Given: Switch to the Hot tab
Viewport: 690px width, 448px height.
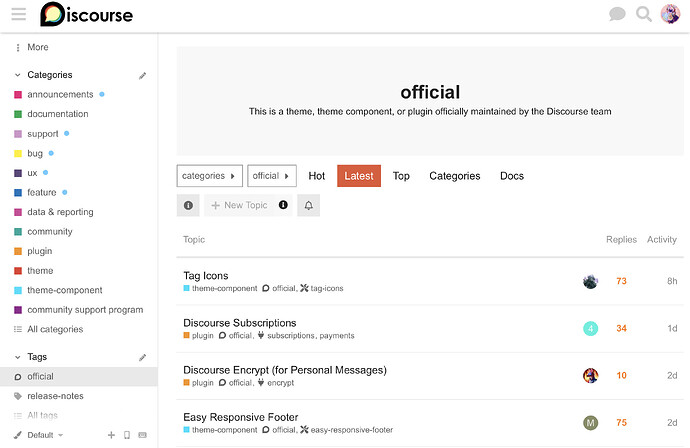Looking at the screenshot, I should [316, 176].
